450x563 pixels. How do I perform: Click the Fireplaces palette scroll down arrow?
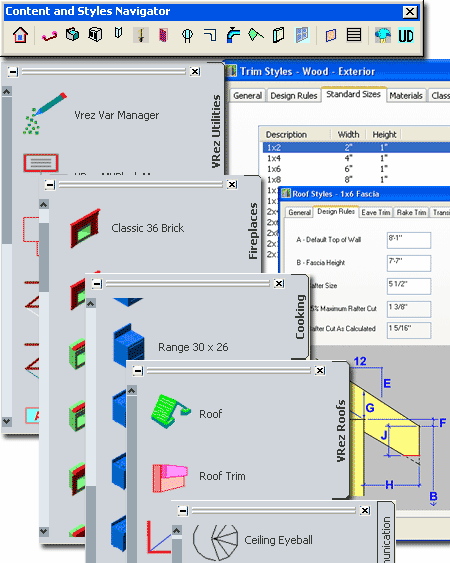pos(44,531)
